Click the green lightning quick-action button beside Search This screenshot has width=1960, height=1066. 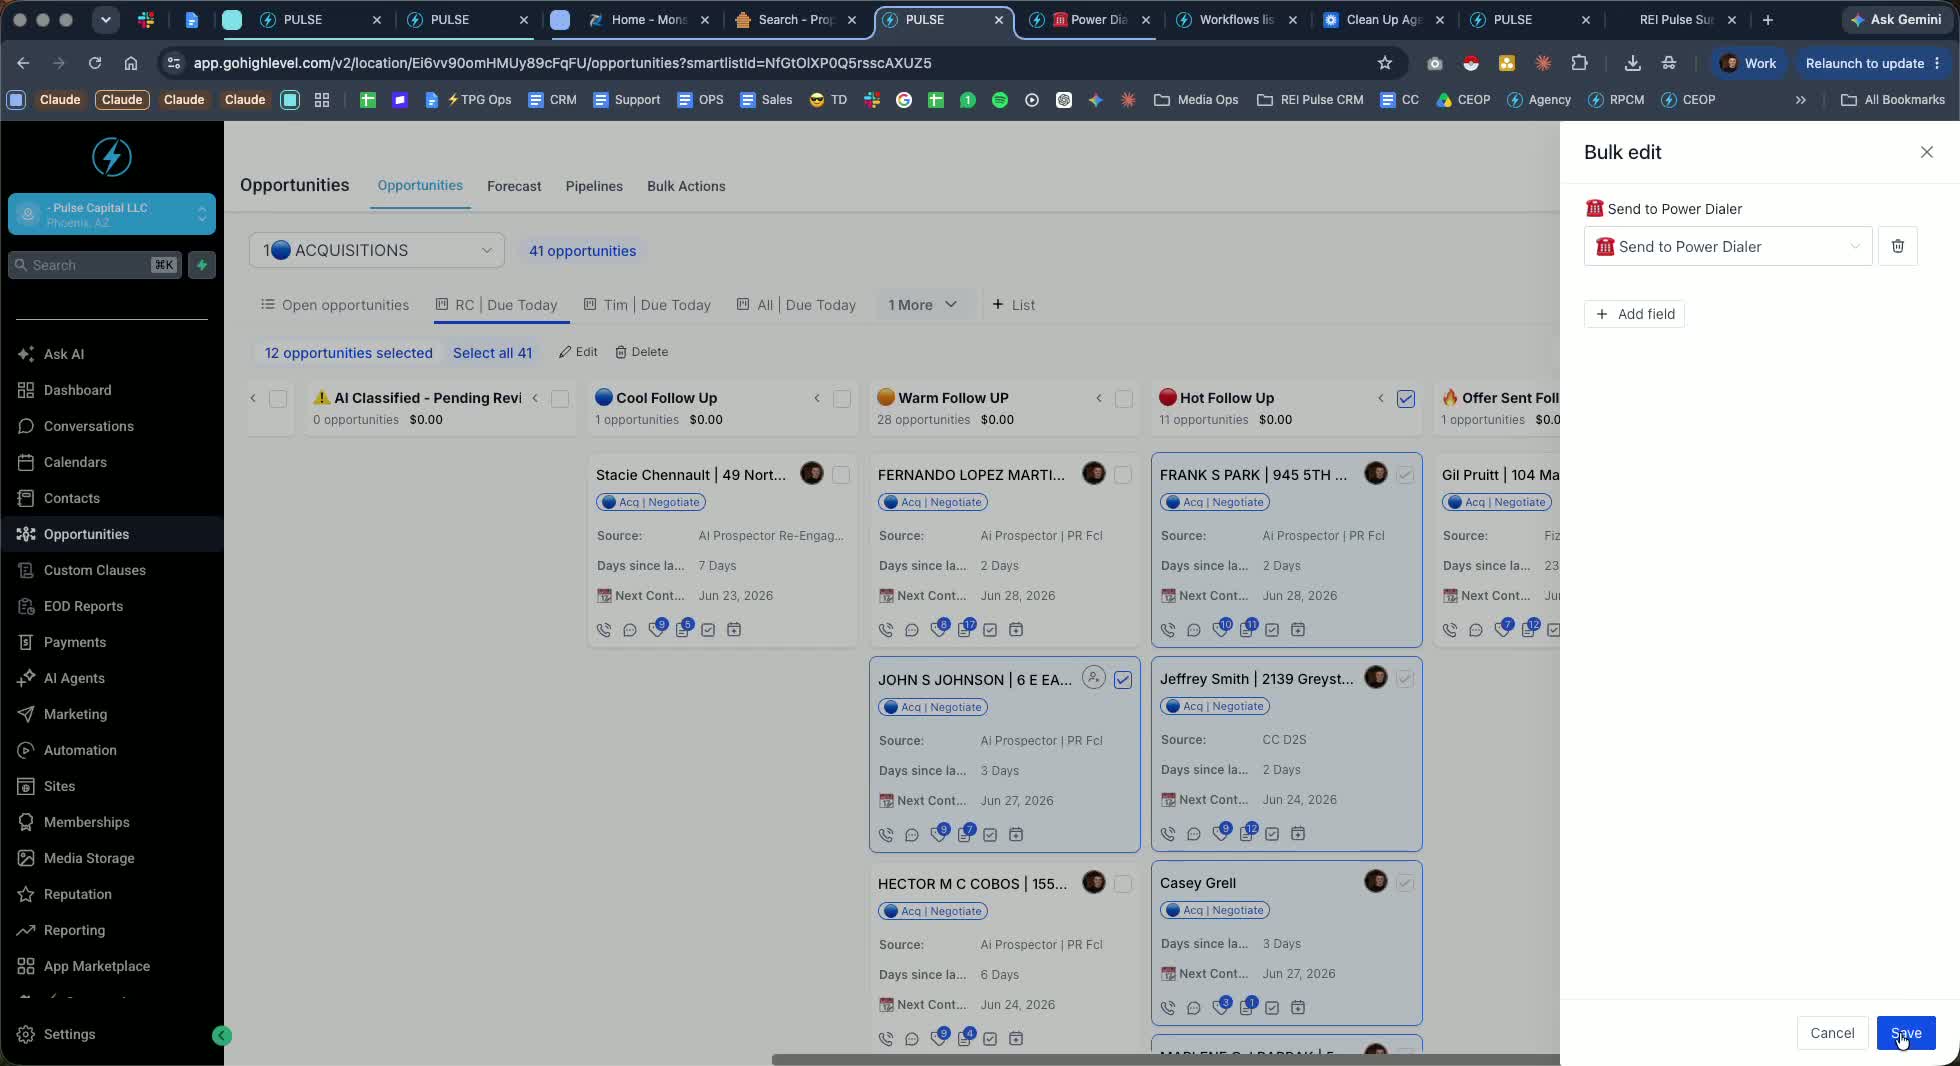[x=202, y=265]
